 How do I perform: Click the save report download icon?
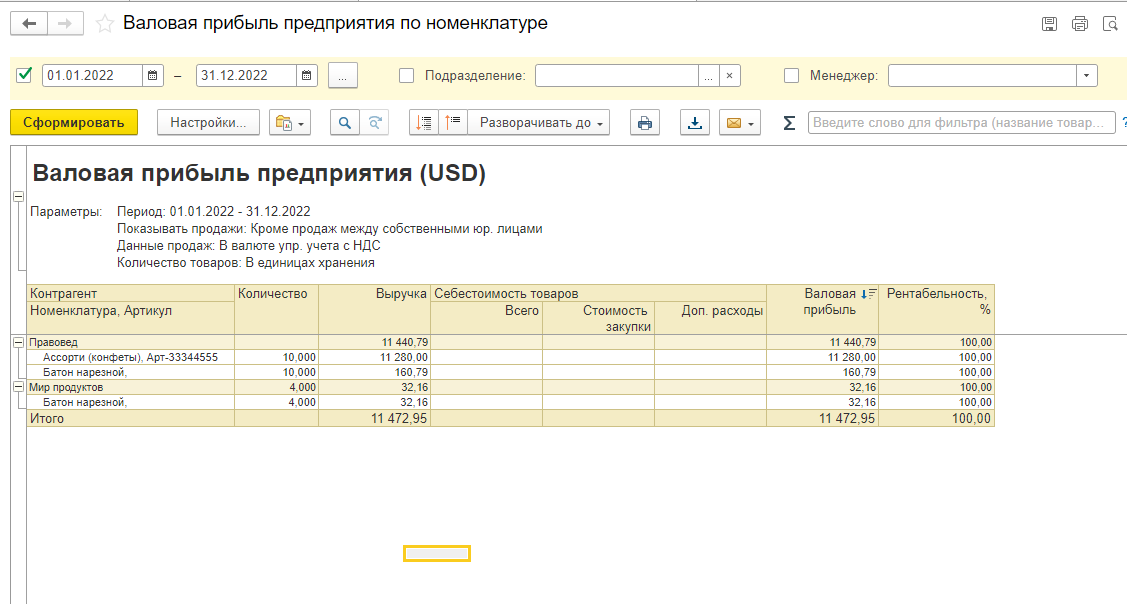pos(695,123)
